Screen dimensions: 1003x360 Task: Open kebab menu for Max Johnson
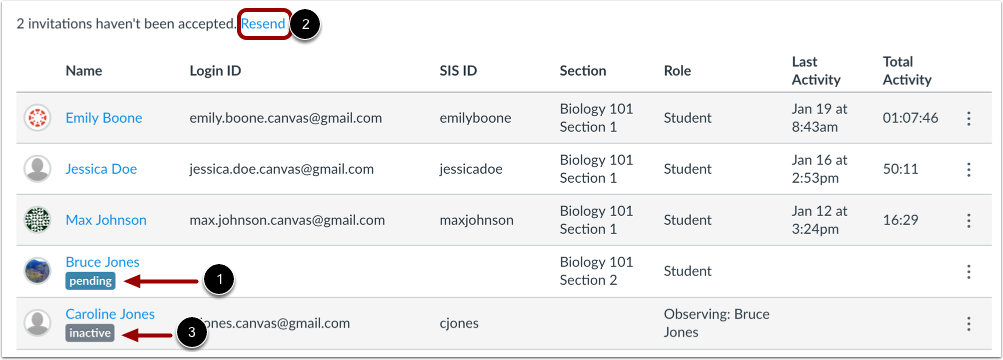coord(968,221)
